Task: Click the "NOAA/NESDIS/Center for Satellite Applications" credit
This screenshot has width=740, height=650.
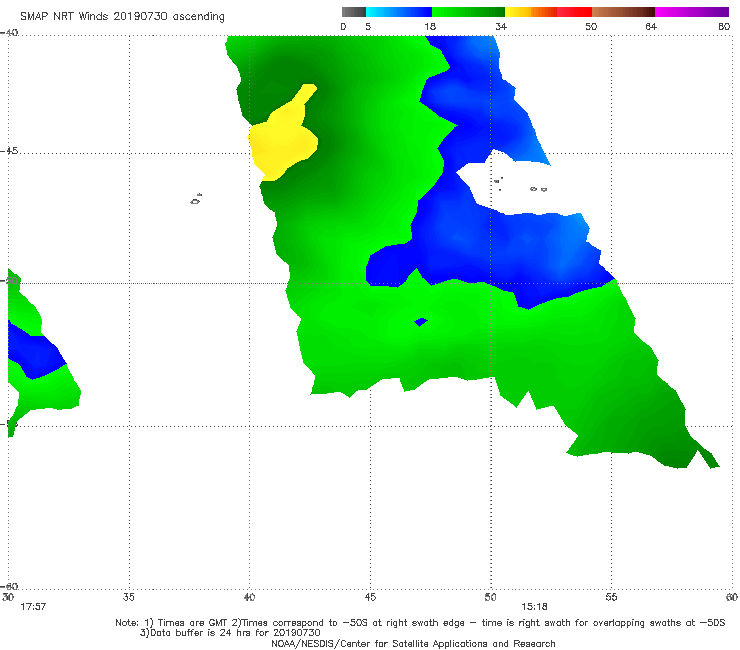Action: (413, 643)
